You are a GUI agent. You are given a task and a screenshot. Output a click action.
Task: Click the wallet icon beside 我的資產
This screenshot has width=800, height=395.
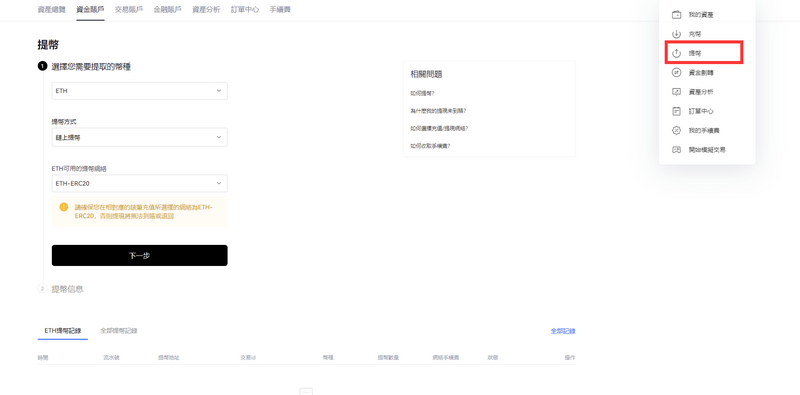pos(677,15)
